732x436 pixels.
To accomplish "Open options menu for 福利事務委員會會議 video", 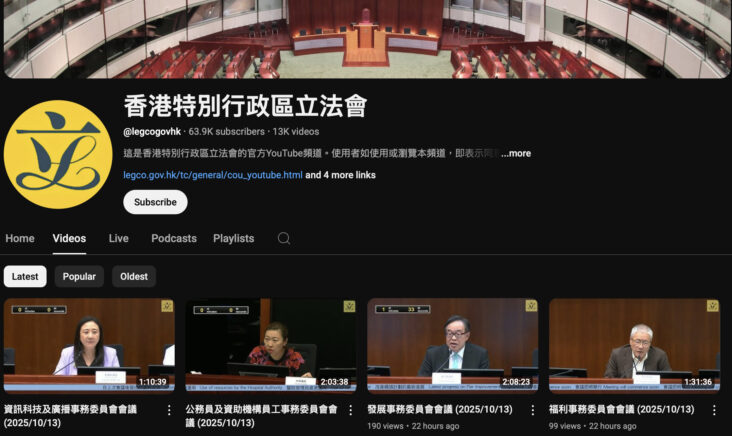I will (714, 410).
